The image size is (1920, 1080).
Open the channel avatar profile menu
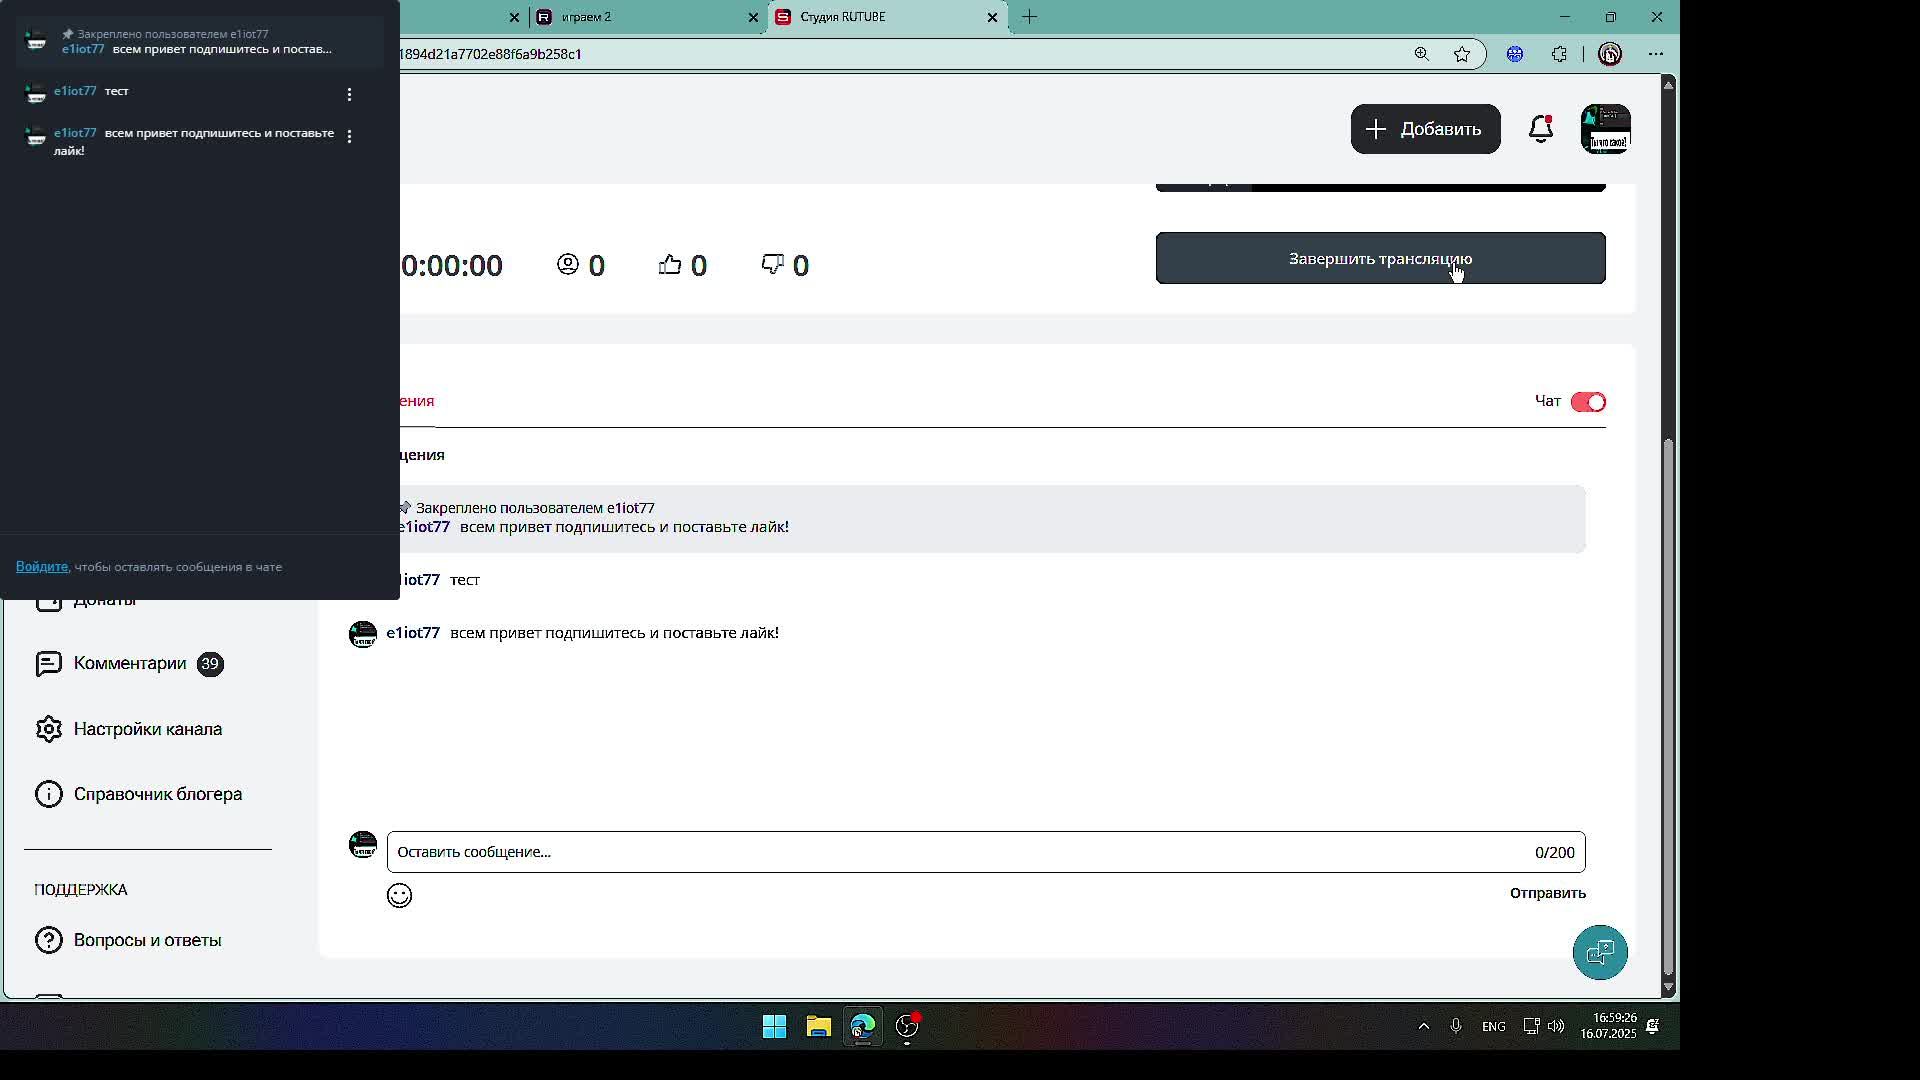(1605, 129)
